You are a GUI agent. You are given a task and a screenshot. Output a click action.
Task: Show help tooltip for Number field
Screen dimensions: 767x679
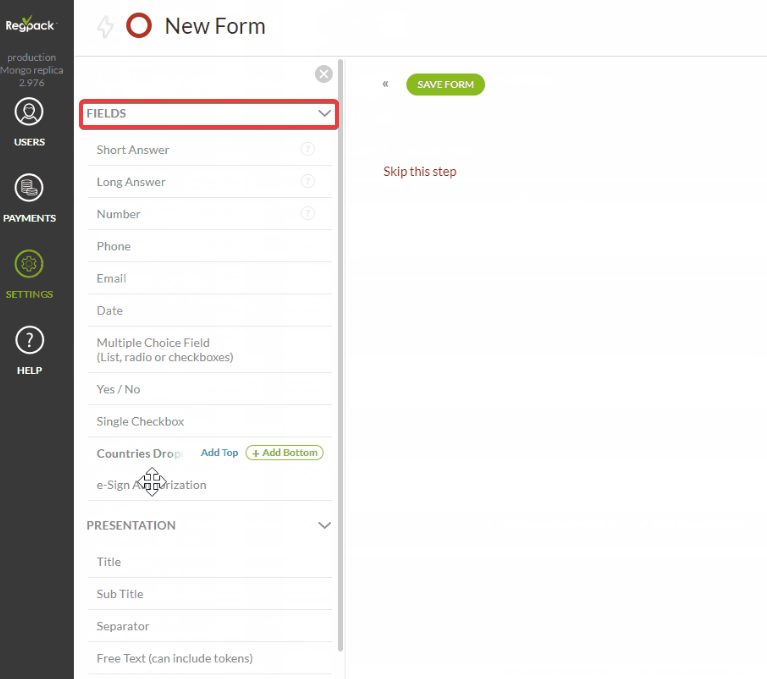[308, 213]
